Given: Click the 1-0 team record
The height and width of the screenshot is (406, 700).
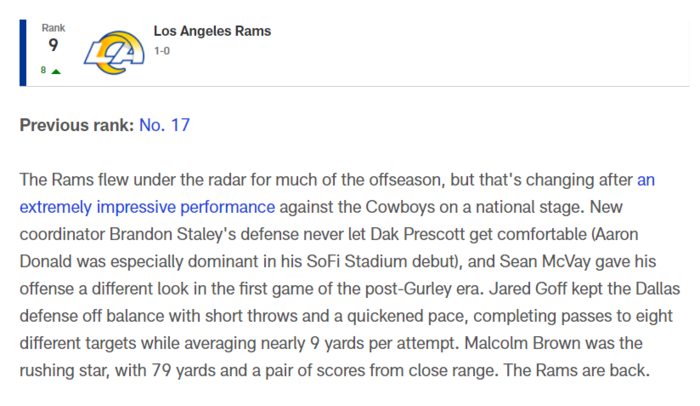Looking at the screenshot, I should 162,51.
